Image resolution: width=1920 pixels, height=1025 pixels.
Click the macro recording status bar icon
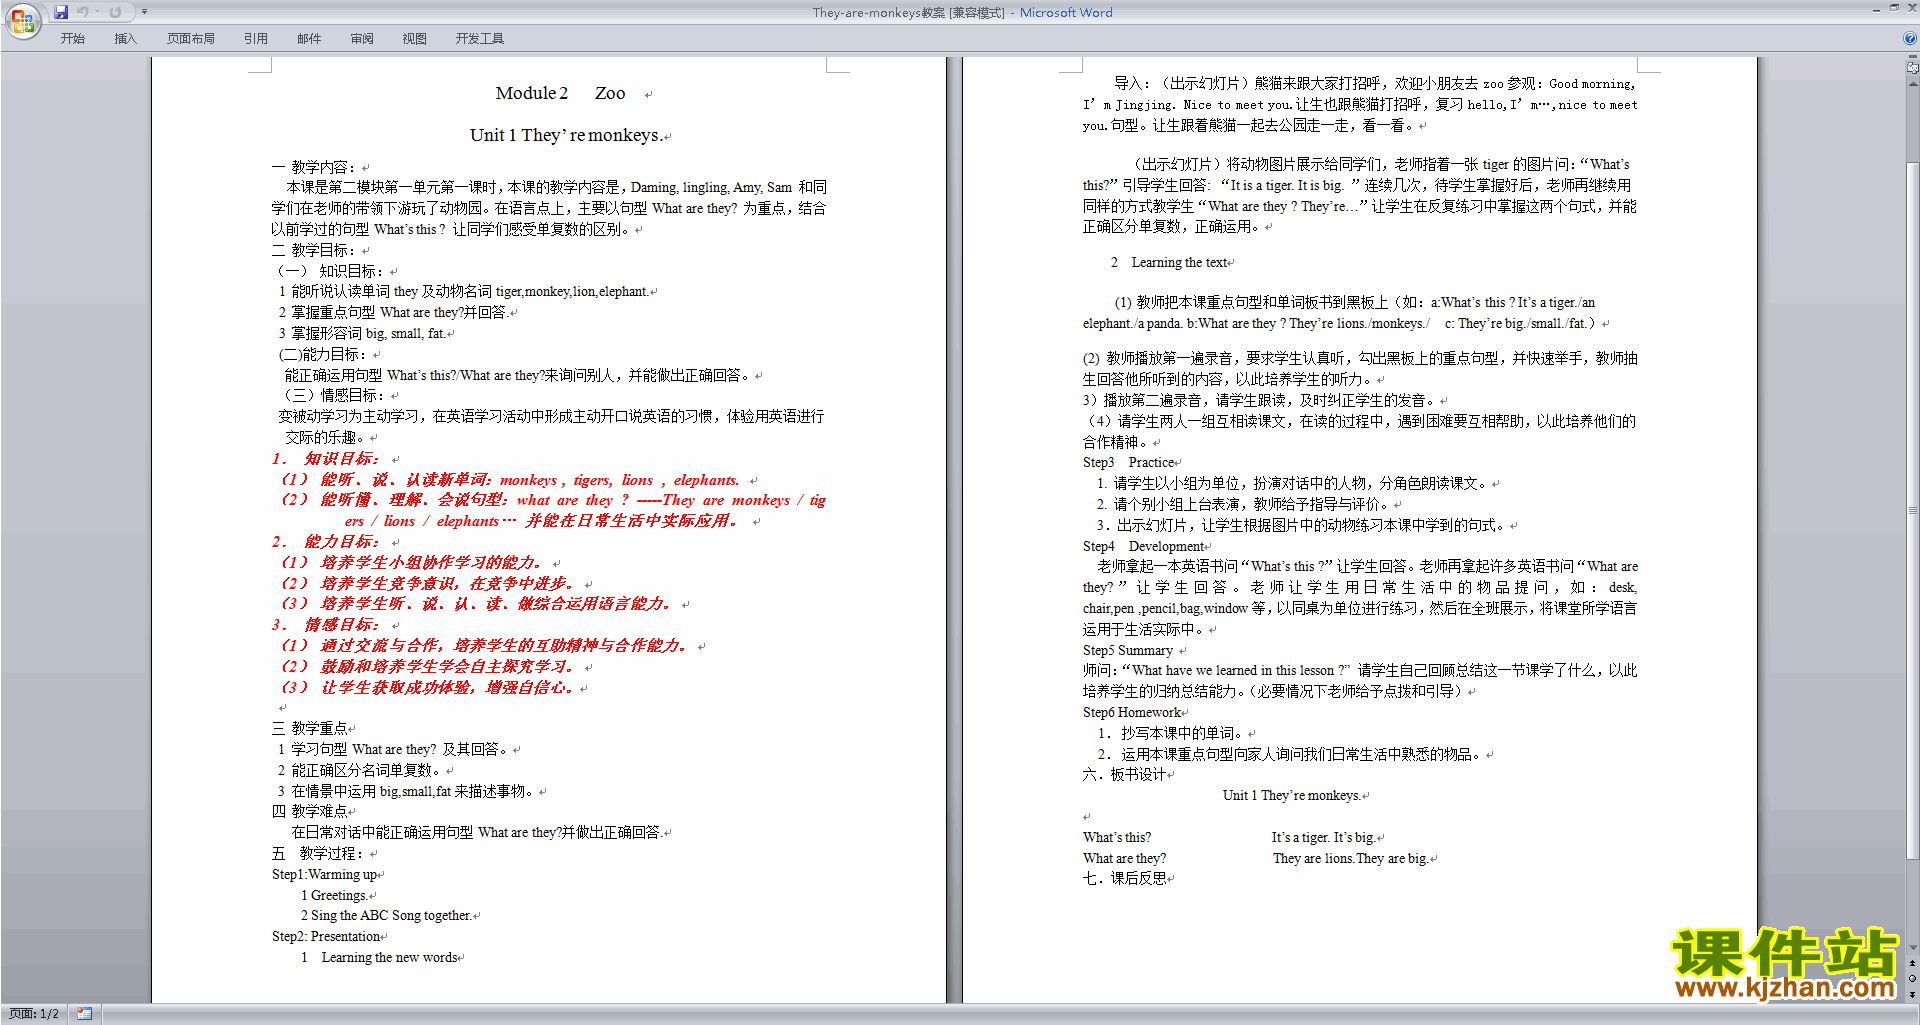(84, 1014)
